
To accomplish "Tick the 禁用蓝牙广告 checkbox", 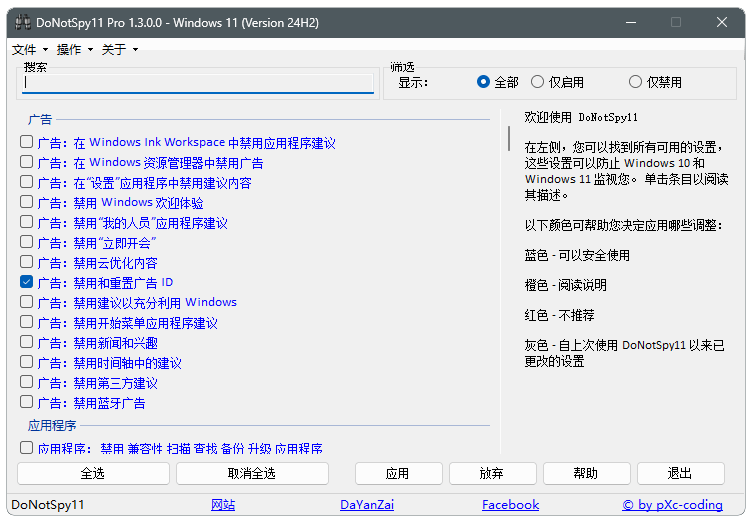I will (x=27, y=402).
